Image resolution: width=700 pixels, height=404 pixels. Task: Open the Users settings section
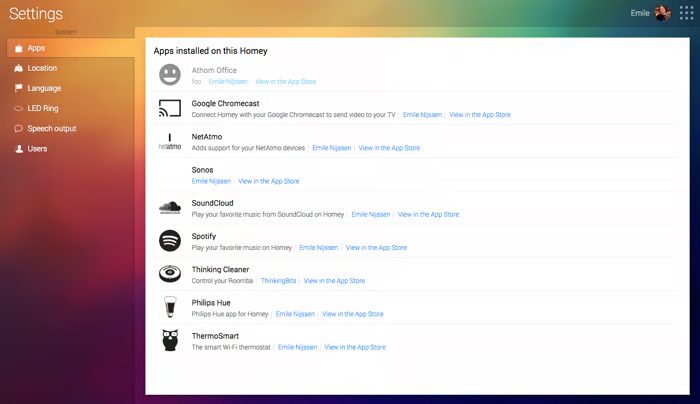[71, 149]
